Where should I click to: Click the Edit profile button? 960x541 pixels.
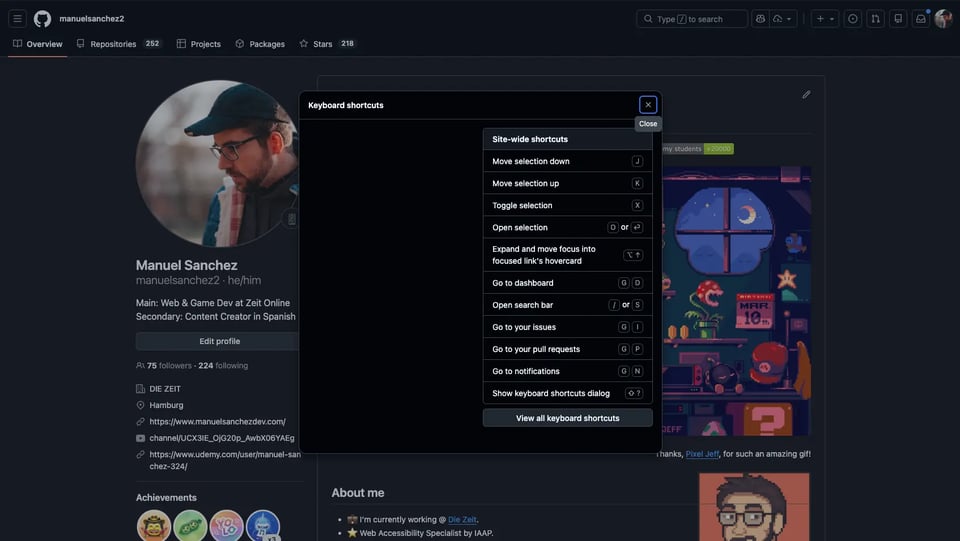point(219,341)
